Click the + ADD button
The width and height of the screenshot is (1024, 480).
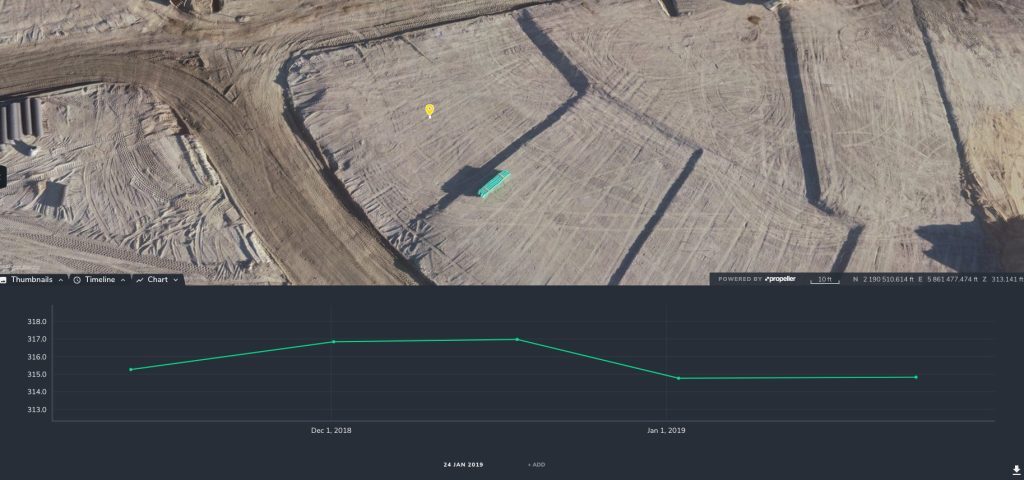click(536, 465)
